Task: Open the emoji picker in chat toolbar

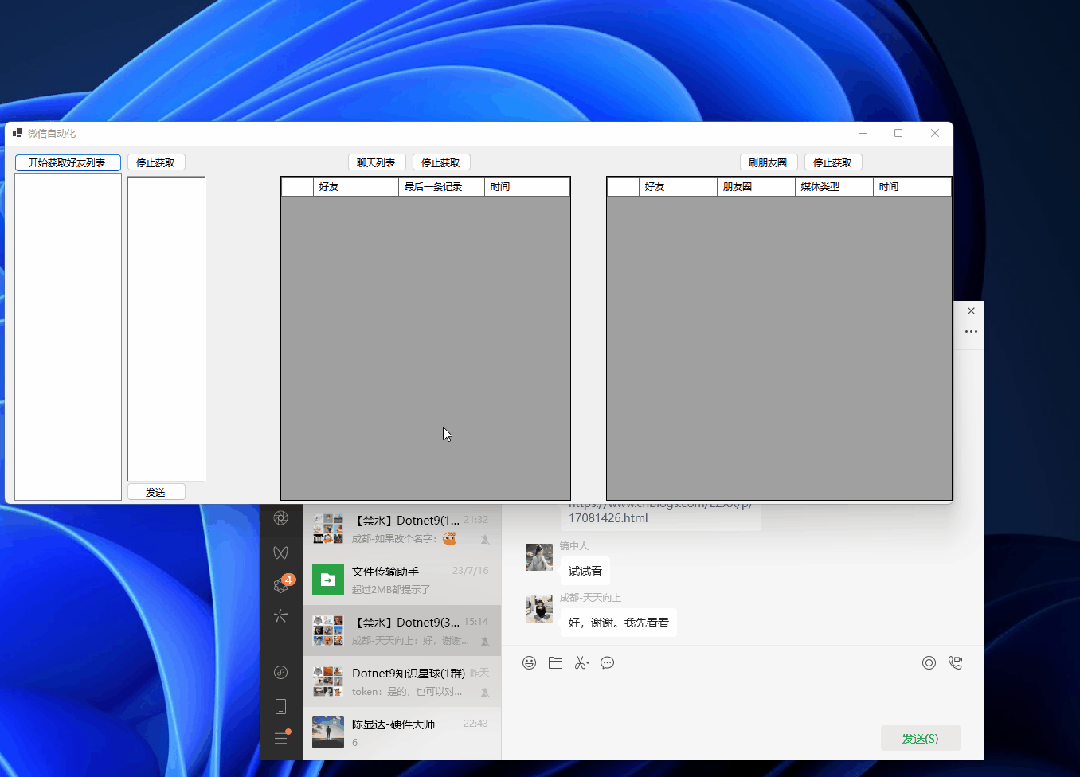Action: (529, 662)
